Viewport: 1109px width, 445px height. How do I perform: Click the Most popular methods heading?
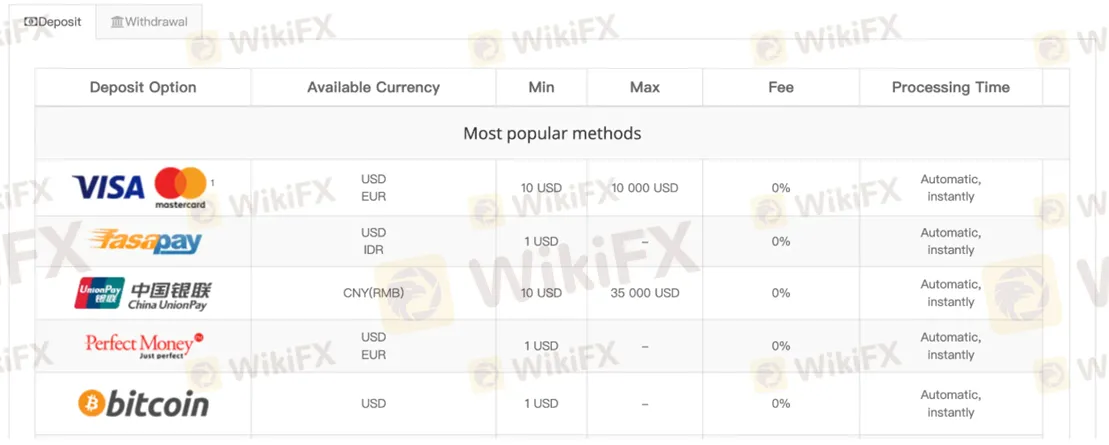click(x=552, y=133)
